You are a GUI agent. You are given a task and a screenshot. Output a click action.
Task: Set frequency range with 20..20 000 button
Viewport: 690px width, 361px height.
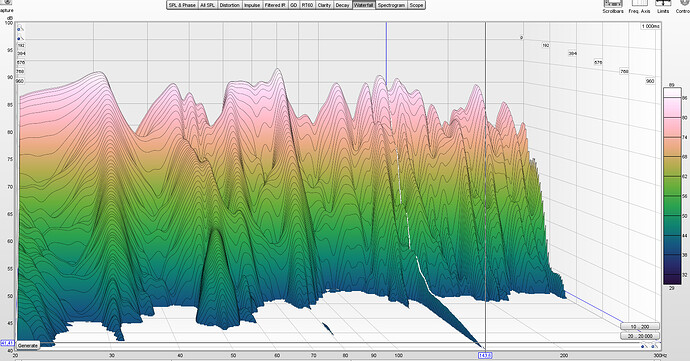click(x=640, y=336)
